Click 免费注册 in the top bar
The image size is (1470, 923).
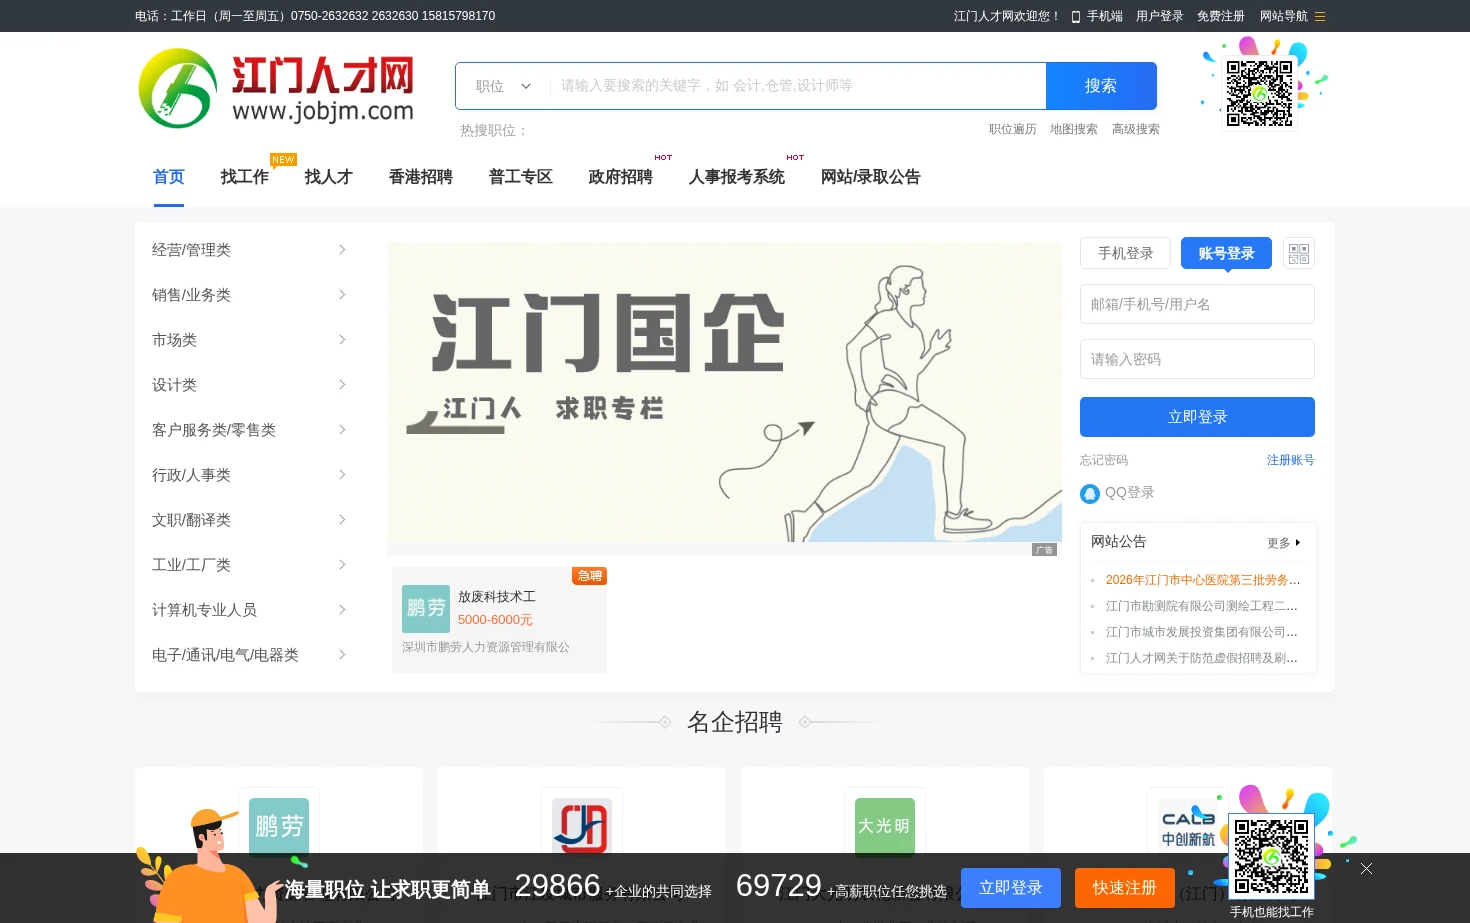[x=1221, y=16]
